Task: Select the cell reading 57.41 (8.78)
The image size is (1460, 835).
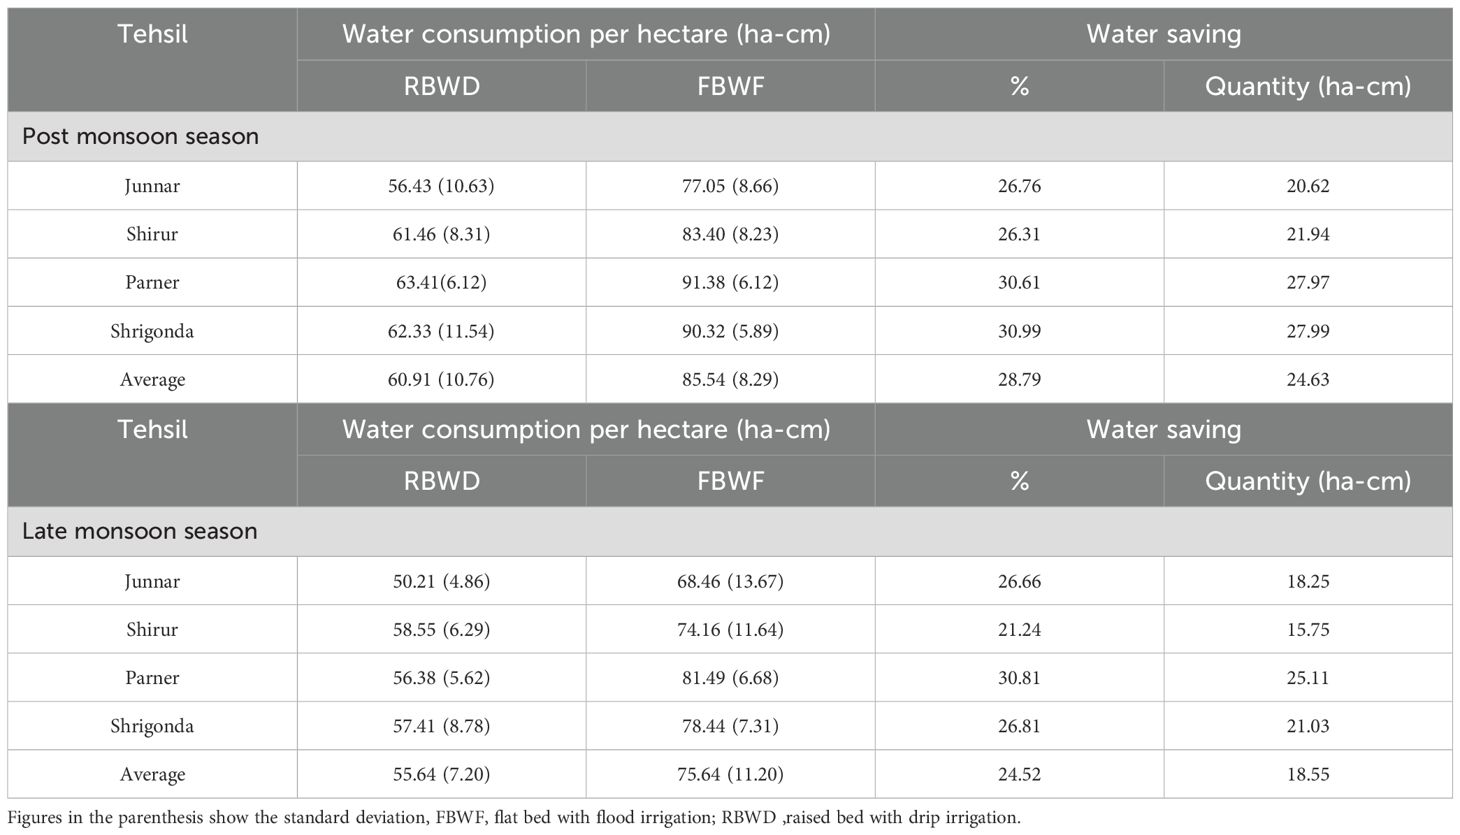Action: point(441,726)
